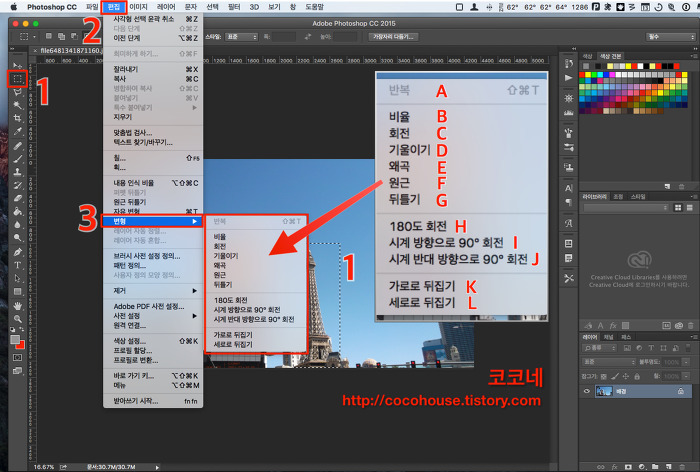The width and height of the screenshot is (700, 472).
Task: Select the Dodge tool
Action: click(17, 238)
